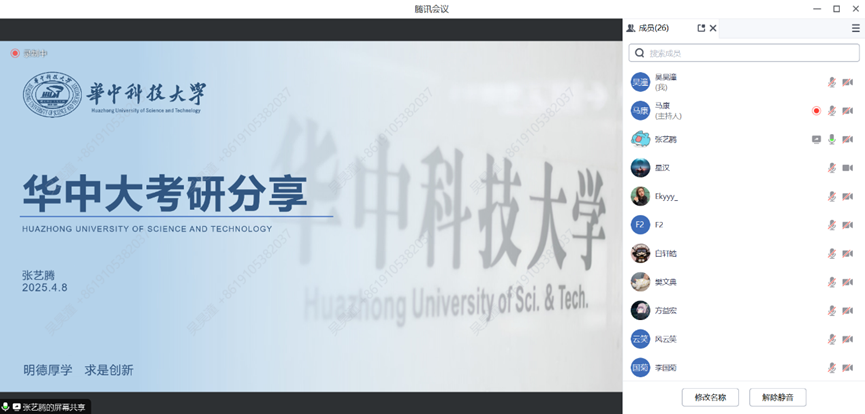
Task: Click the green microphone icon in bottom-left share bar
Action: pos(6,407)
